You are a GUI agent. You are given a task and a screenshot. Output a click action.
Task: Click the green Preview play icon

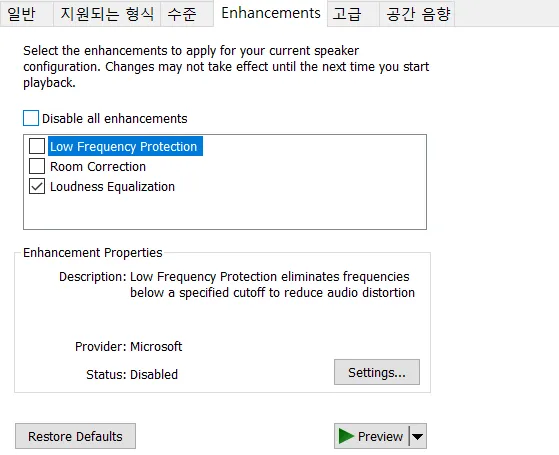(346, 436)
